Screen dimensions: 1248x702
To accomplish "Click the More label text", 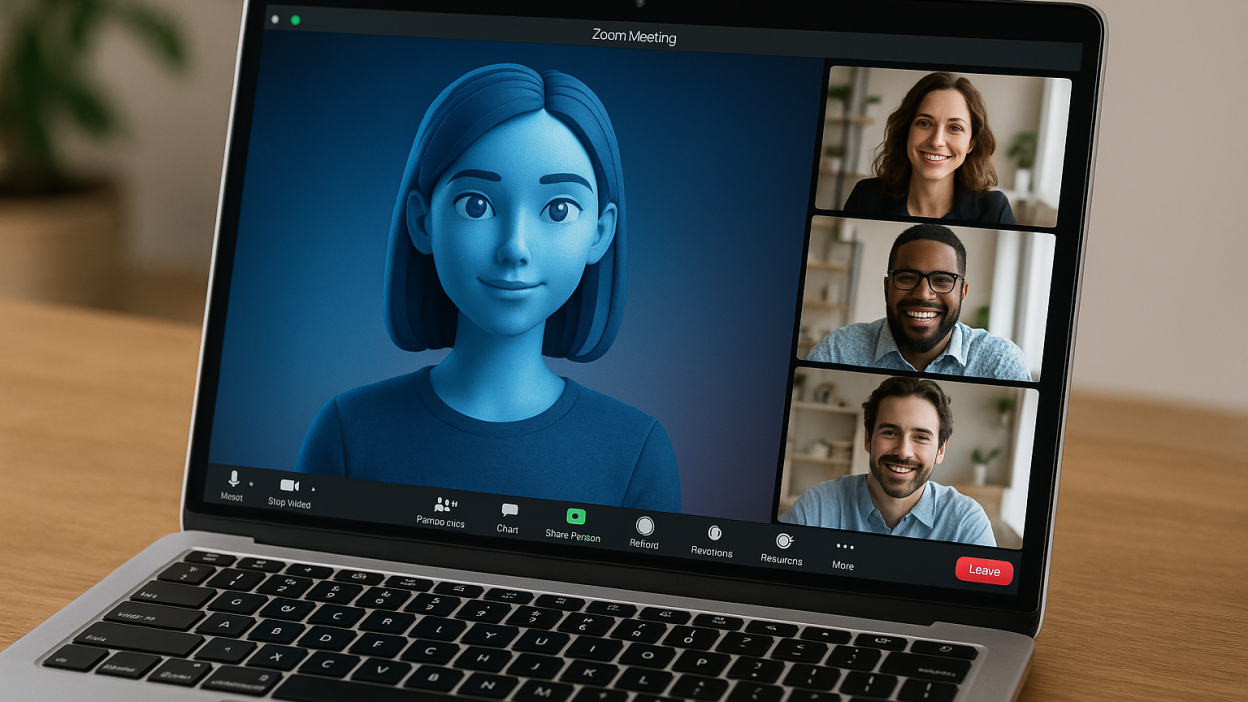I will tap(843, 566).
